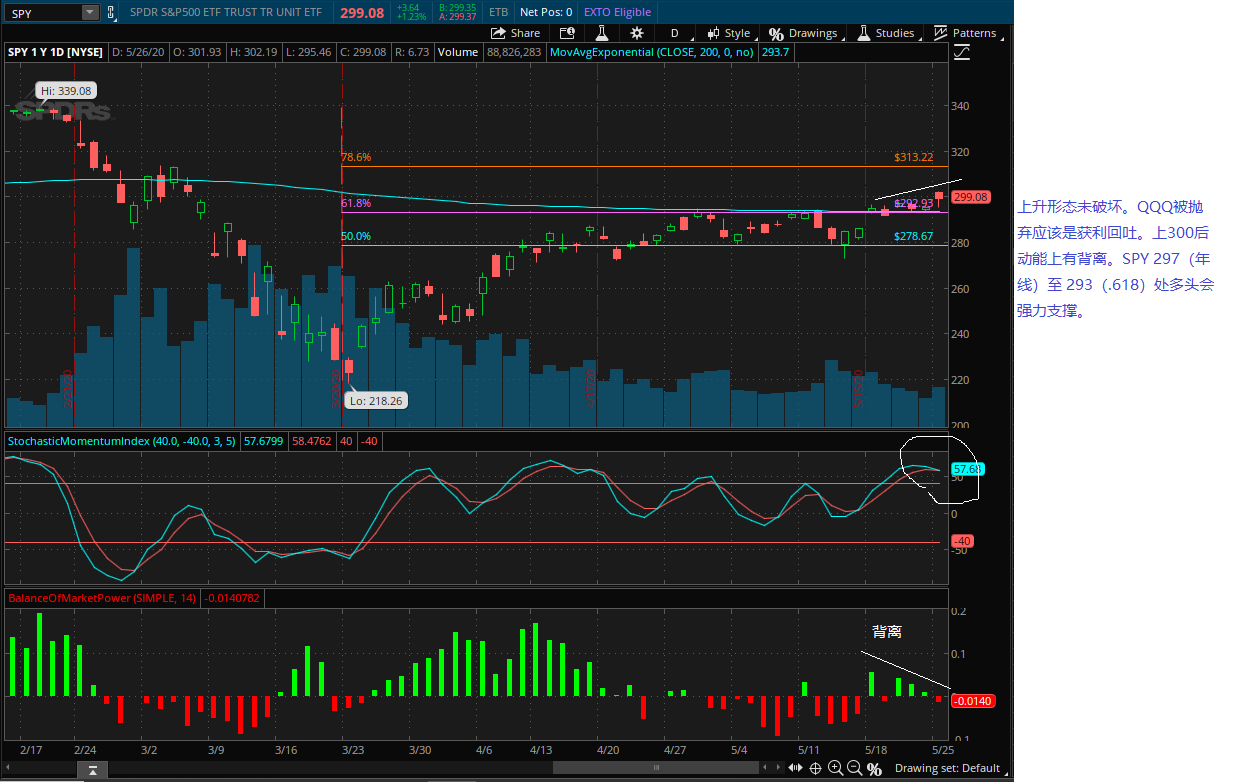
Task: Open chart settings gear icon
Action: pyautogui.click(x=636, y=33)
